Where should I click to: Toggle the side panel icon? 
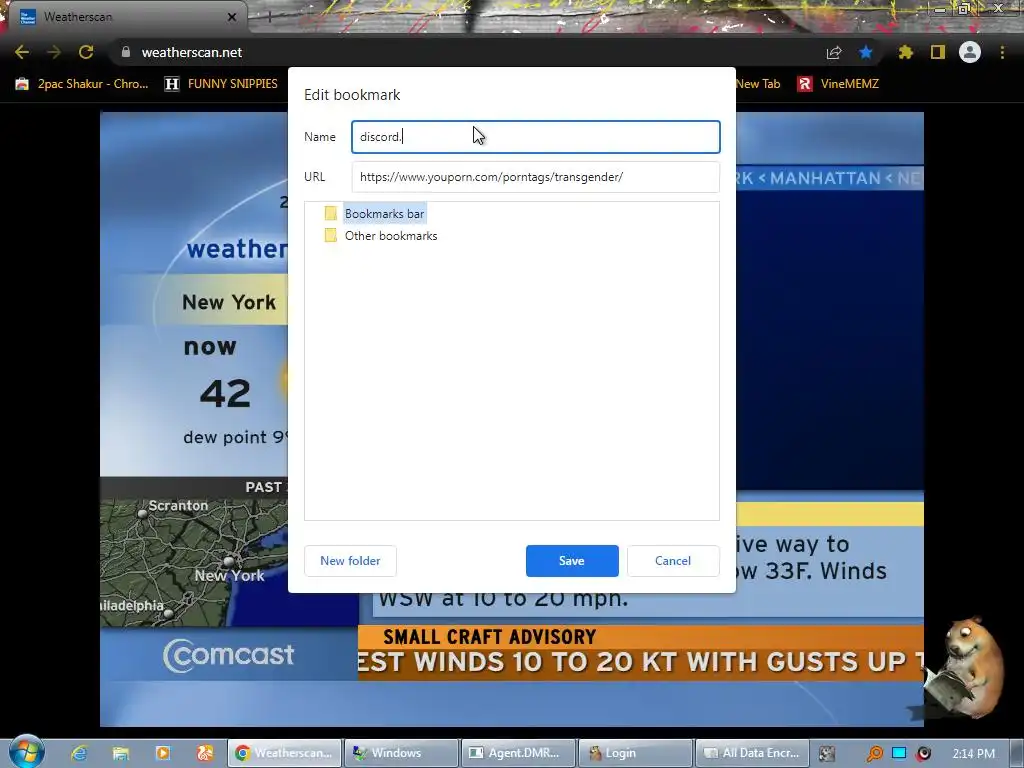tap(938, 52)
